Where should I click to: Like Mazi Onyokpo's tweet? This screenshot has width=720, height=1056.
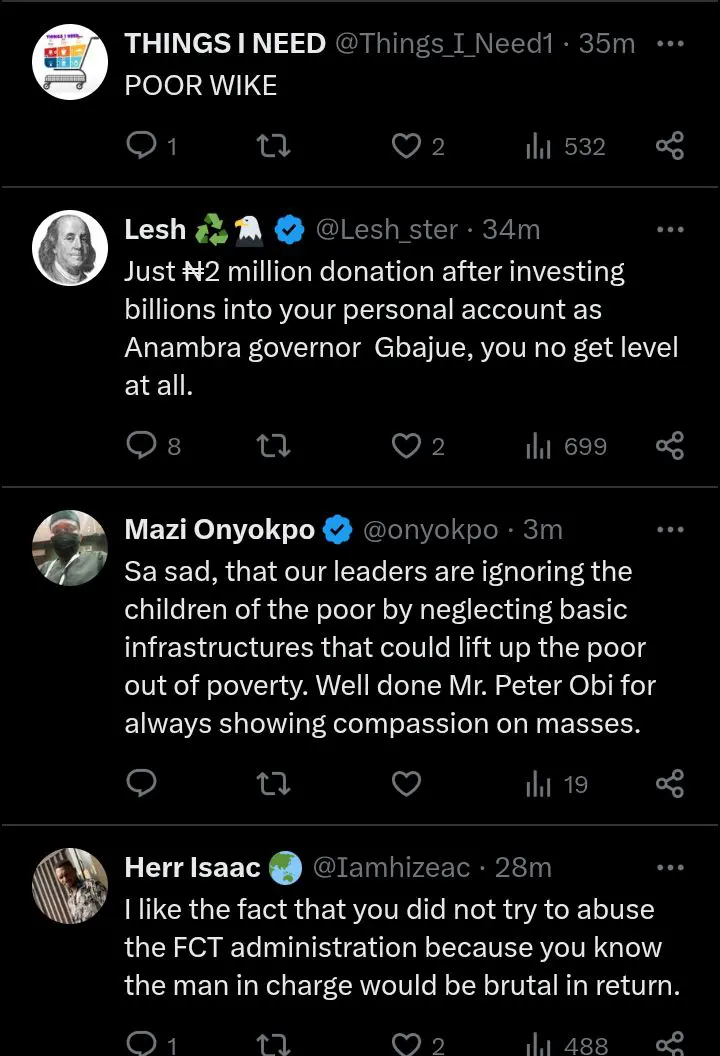tap(405, 784)
